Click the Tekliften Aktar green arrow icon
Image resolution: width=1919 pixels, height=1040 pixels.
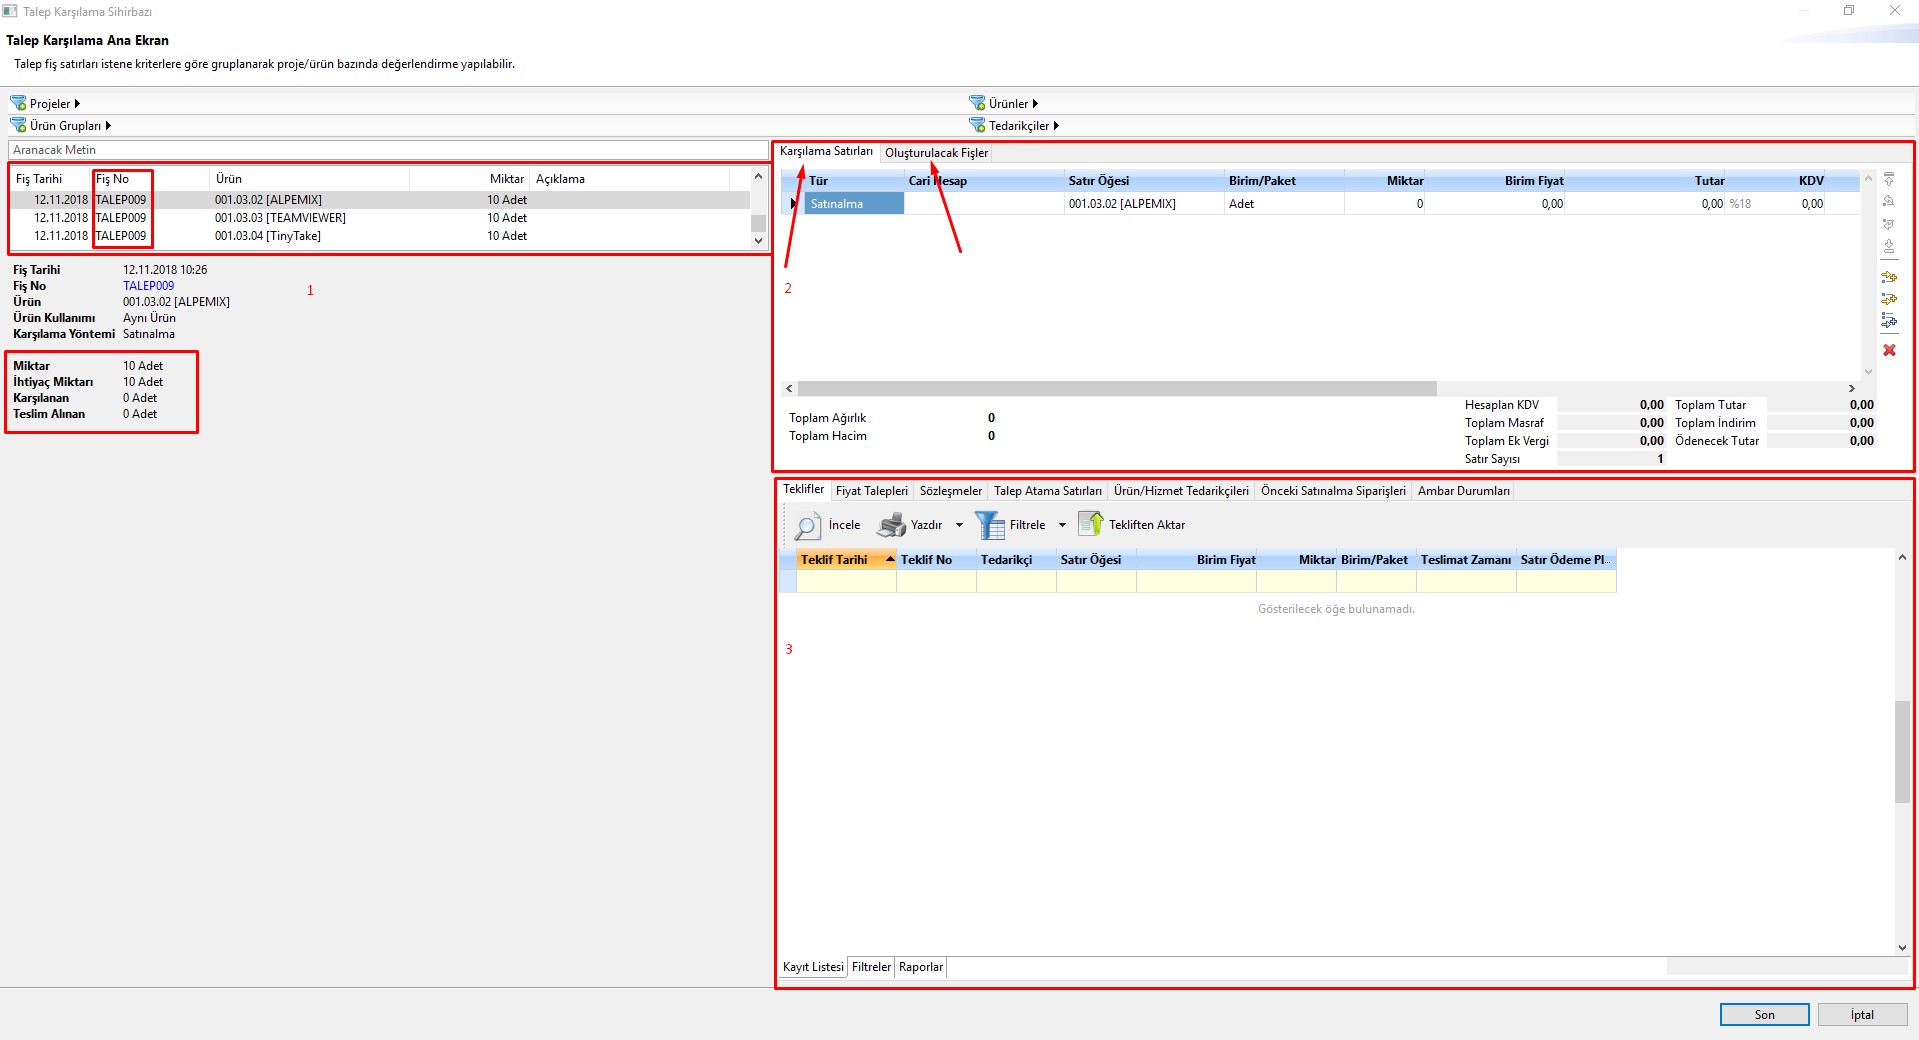click(1090, 524)
